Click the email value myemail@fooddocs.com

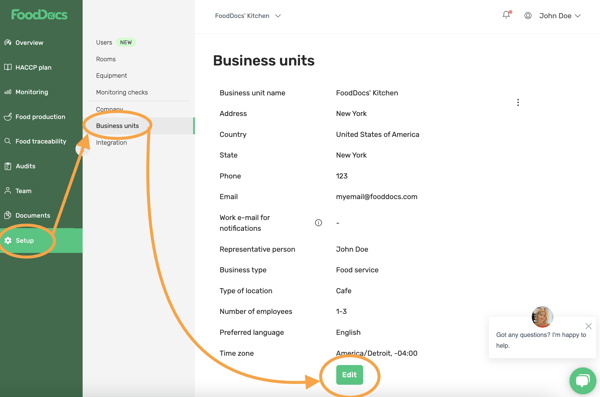click(x=377, y=196)
